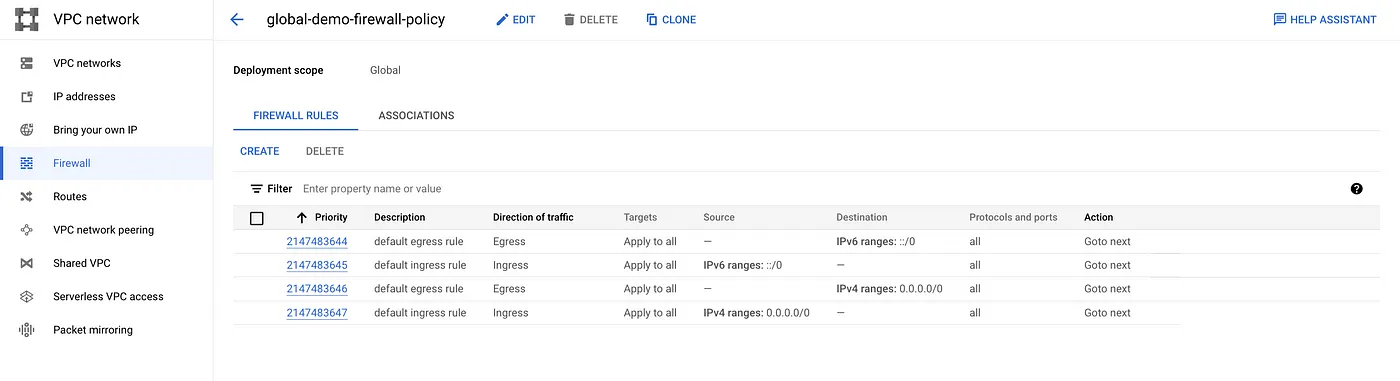Click the Bring your own IP globe icon
Viewport: 1400px width, 381px height.
tap(27, 130)
